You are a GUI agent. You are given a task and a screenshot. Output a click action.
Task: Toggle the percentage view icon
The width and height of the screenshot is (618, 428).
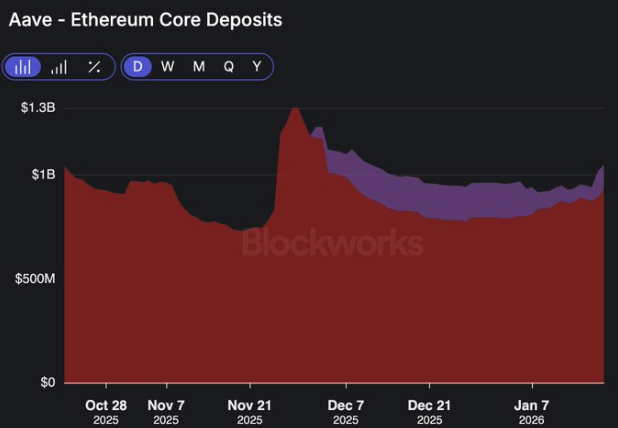(x=94, y=67)
